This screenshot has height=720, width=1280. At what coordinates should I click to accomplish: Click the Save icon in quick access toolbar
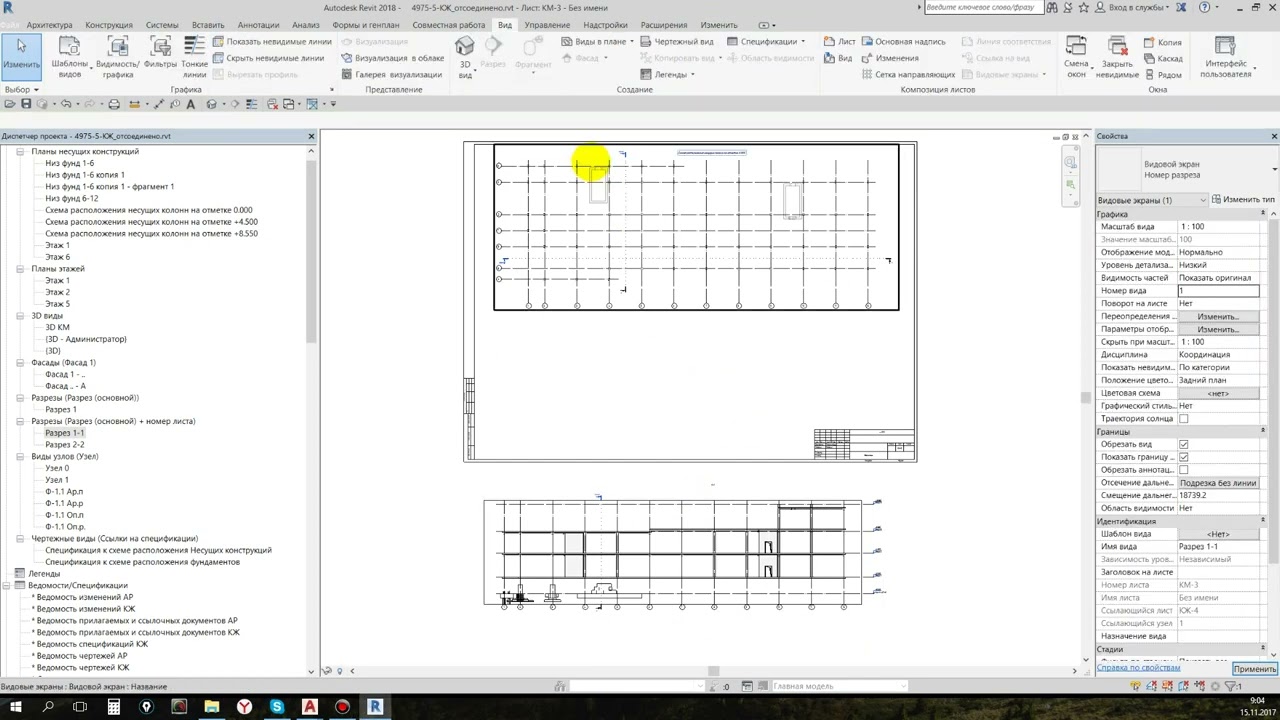(x=26, y=104)
